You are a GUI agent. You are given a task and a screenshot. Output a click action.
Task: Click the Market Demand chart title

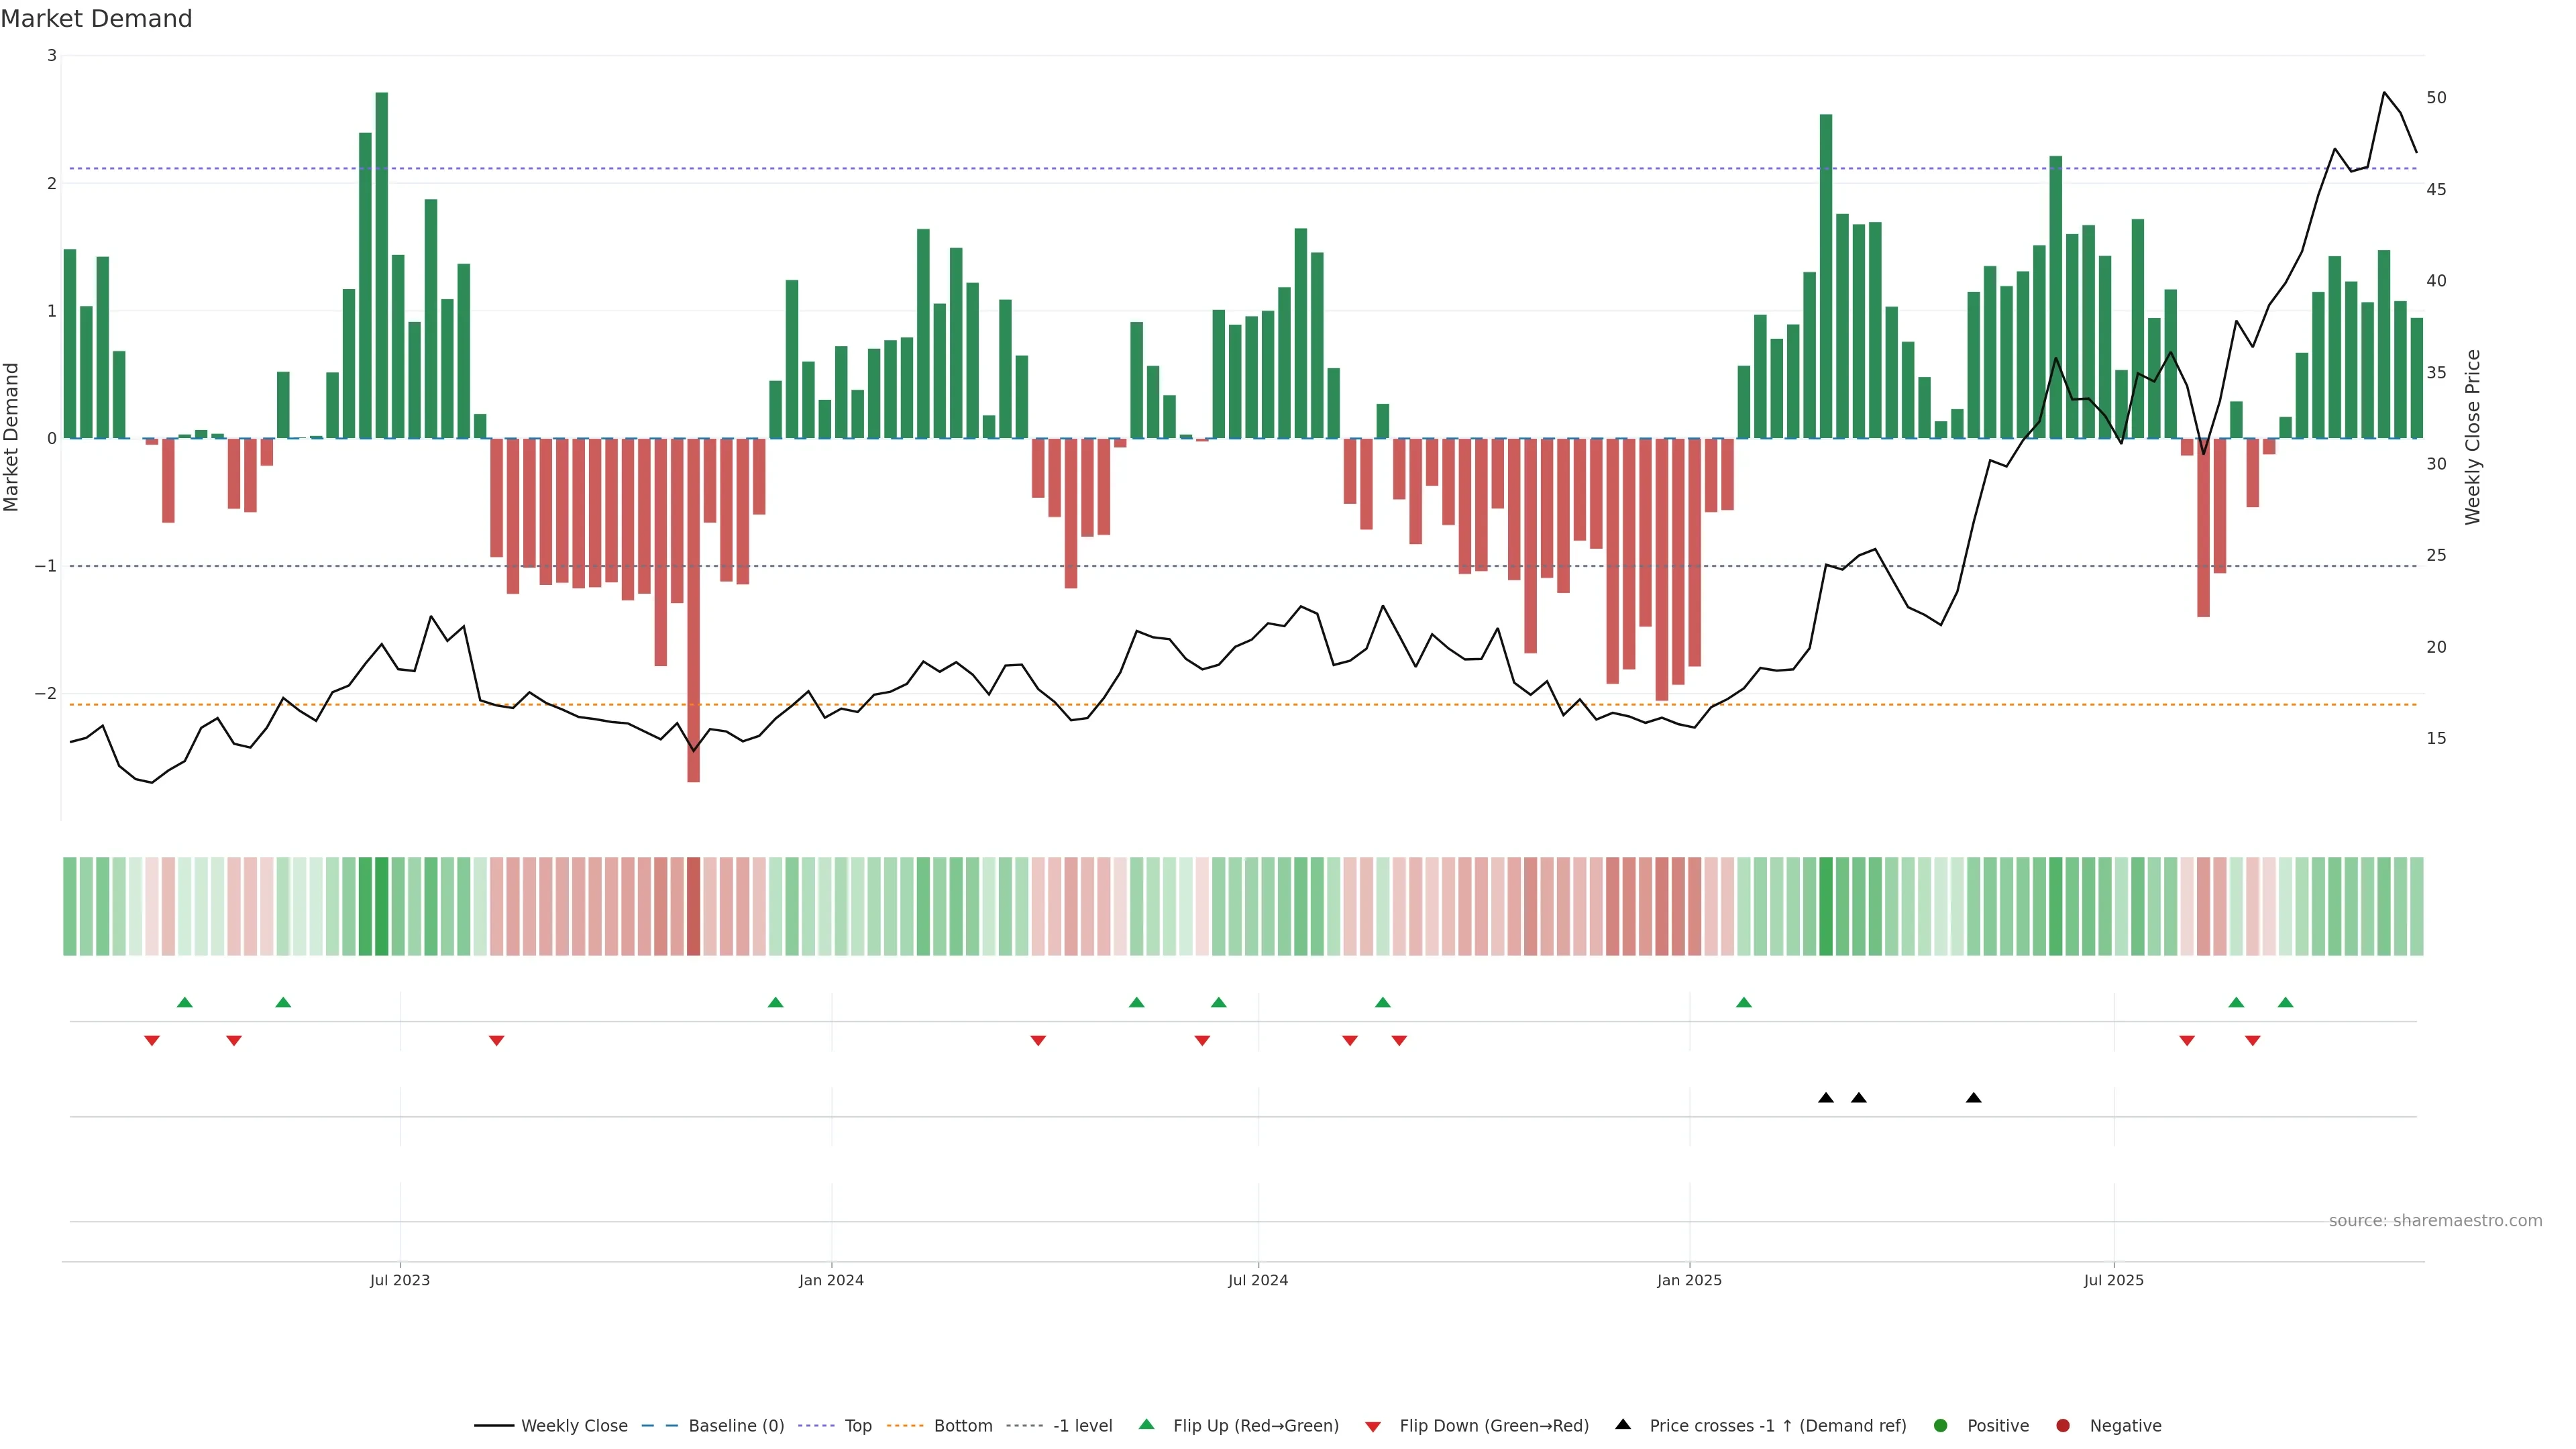96,19
